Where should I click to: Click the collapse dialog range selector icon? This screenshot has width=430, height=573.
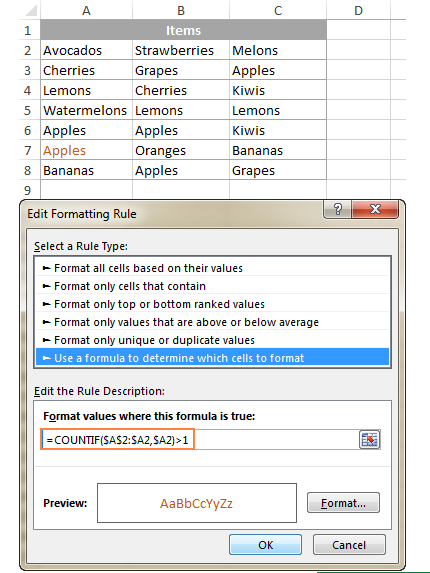(369, 439)
